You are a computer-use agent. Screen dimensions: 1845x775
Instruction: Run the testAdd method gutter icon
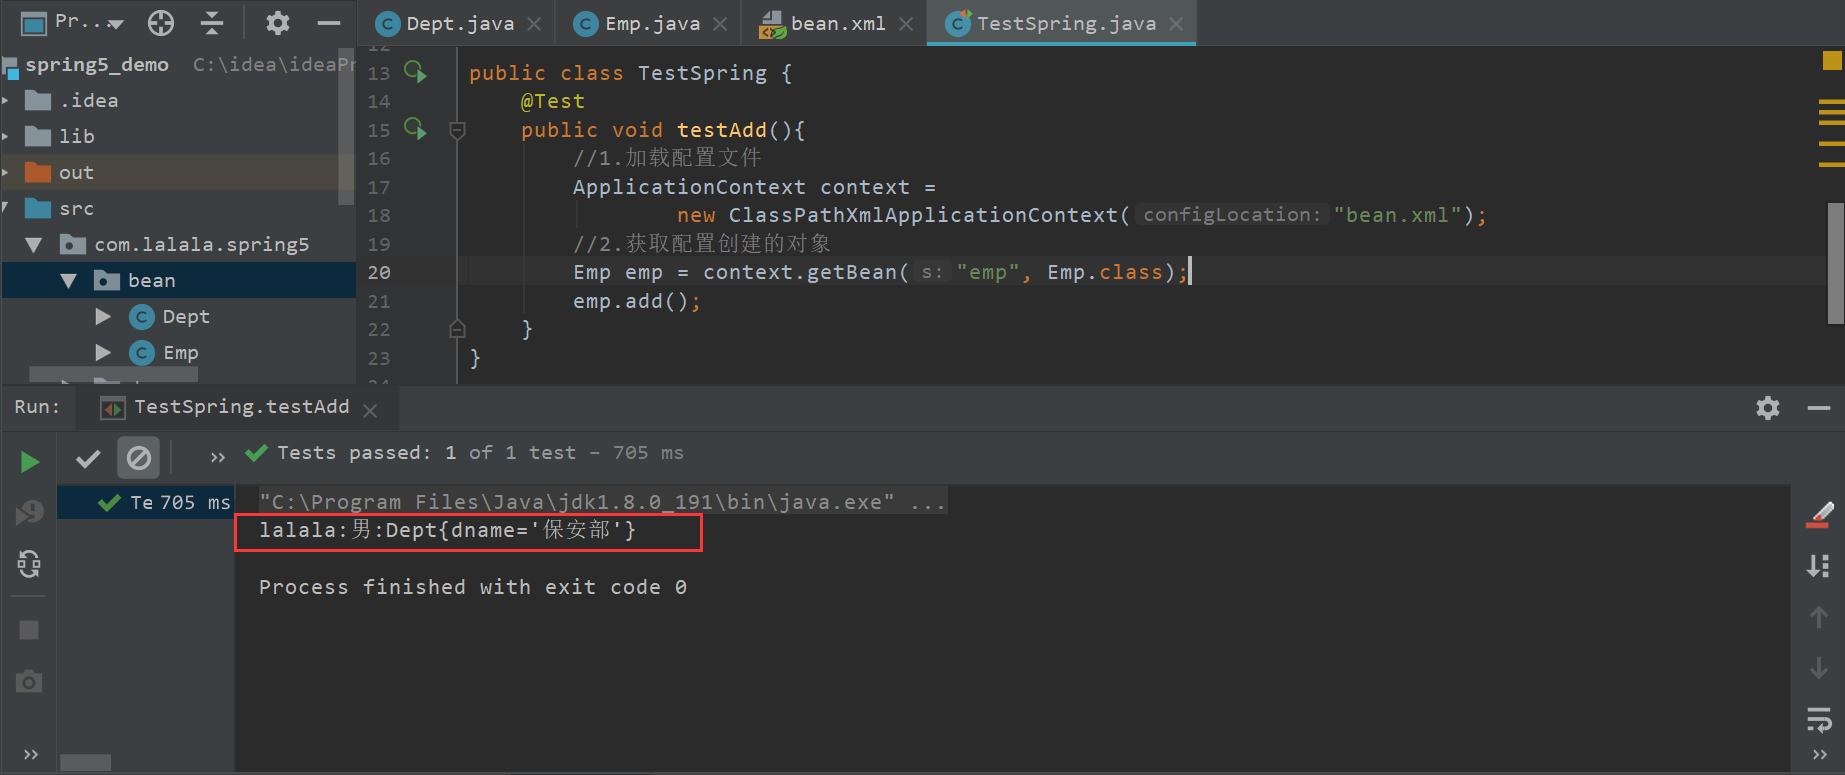pos(415,129)
